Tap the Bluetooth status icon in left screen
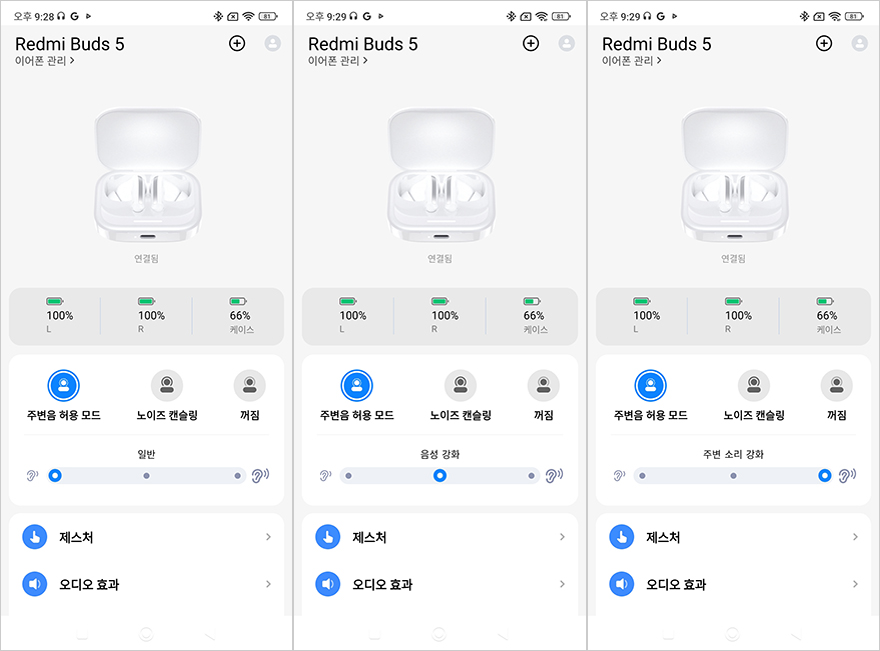Screen dimensions: 880x651 click(218, 16)
